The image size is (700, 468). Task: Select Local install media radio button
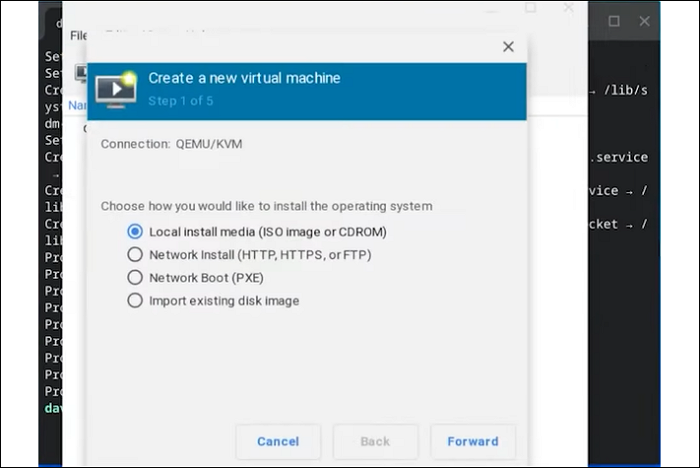tap(135, 231)
